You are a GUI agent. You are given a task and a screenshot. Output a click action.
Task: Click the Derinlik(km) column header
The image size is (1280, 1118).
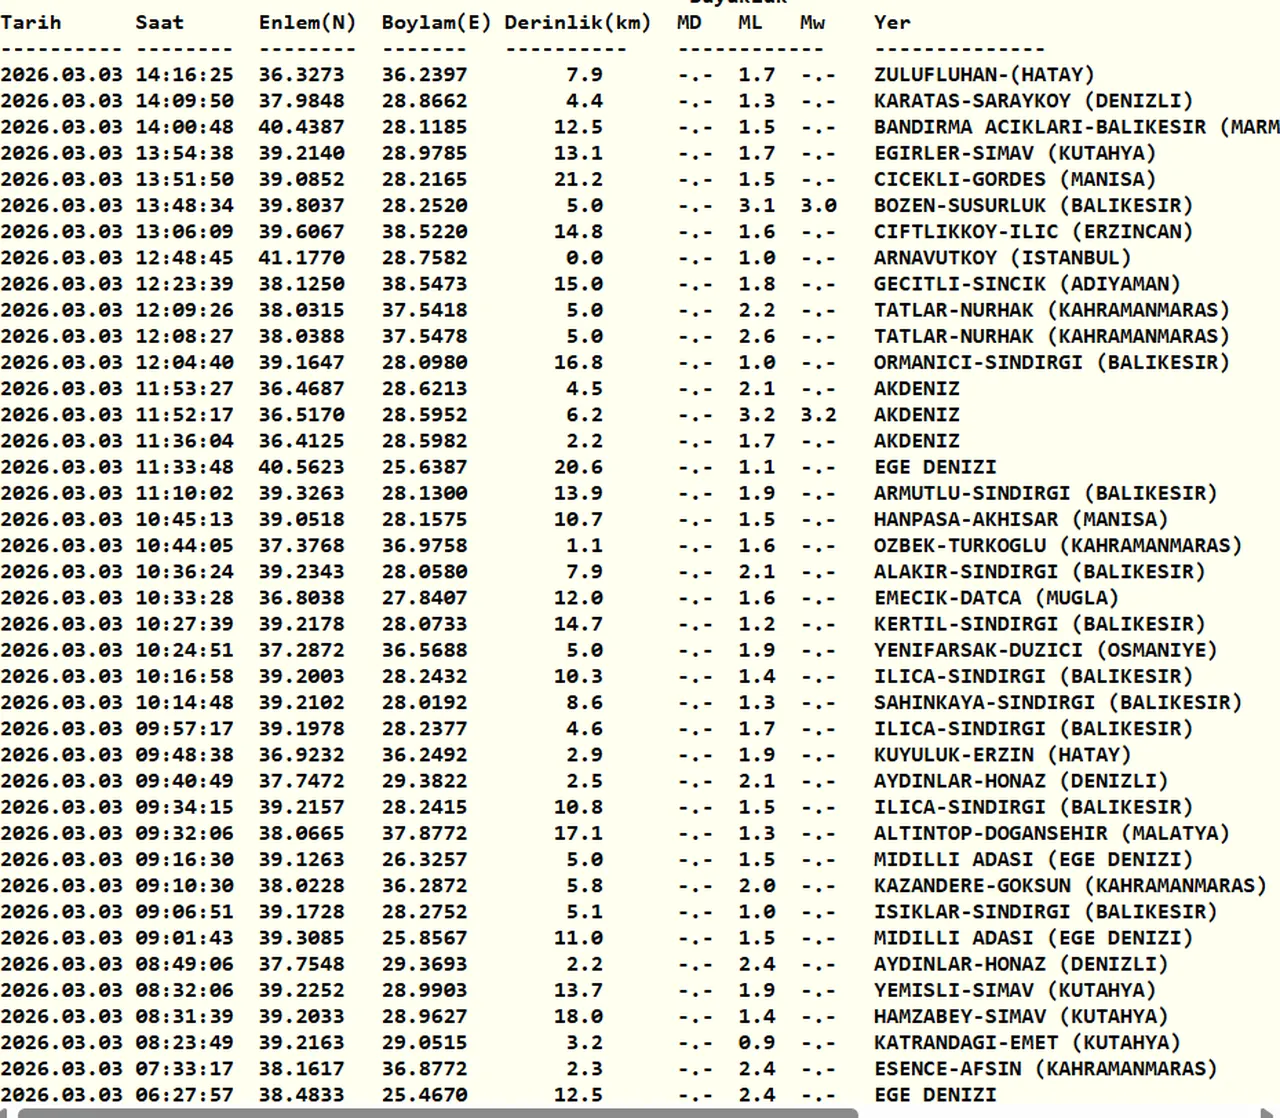577,22
